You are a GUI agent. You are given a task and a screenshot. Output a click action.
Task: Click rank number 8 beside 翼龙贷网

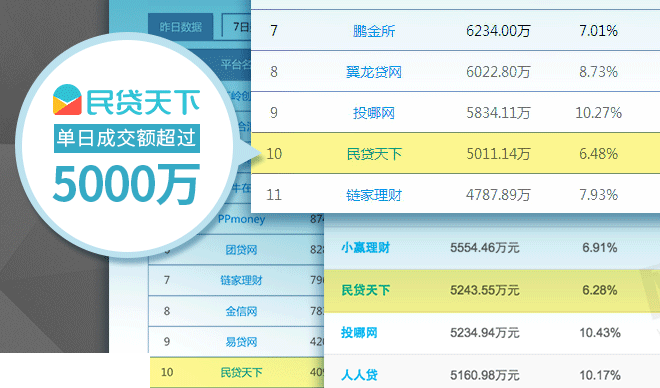(x=274, y=72)
